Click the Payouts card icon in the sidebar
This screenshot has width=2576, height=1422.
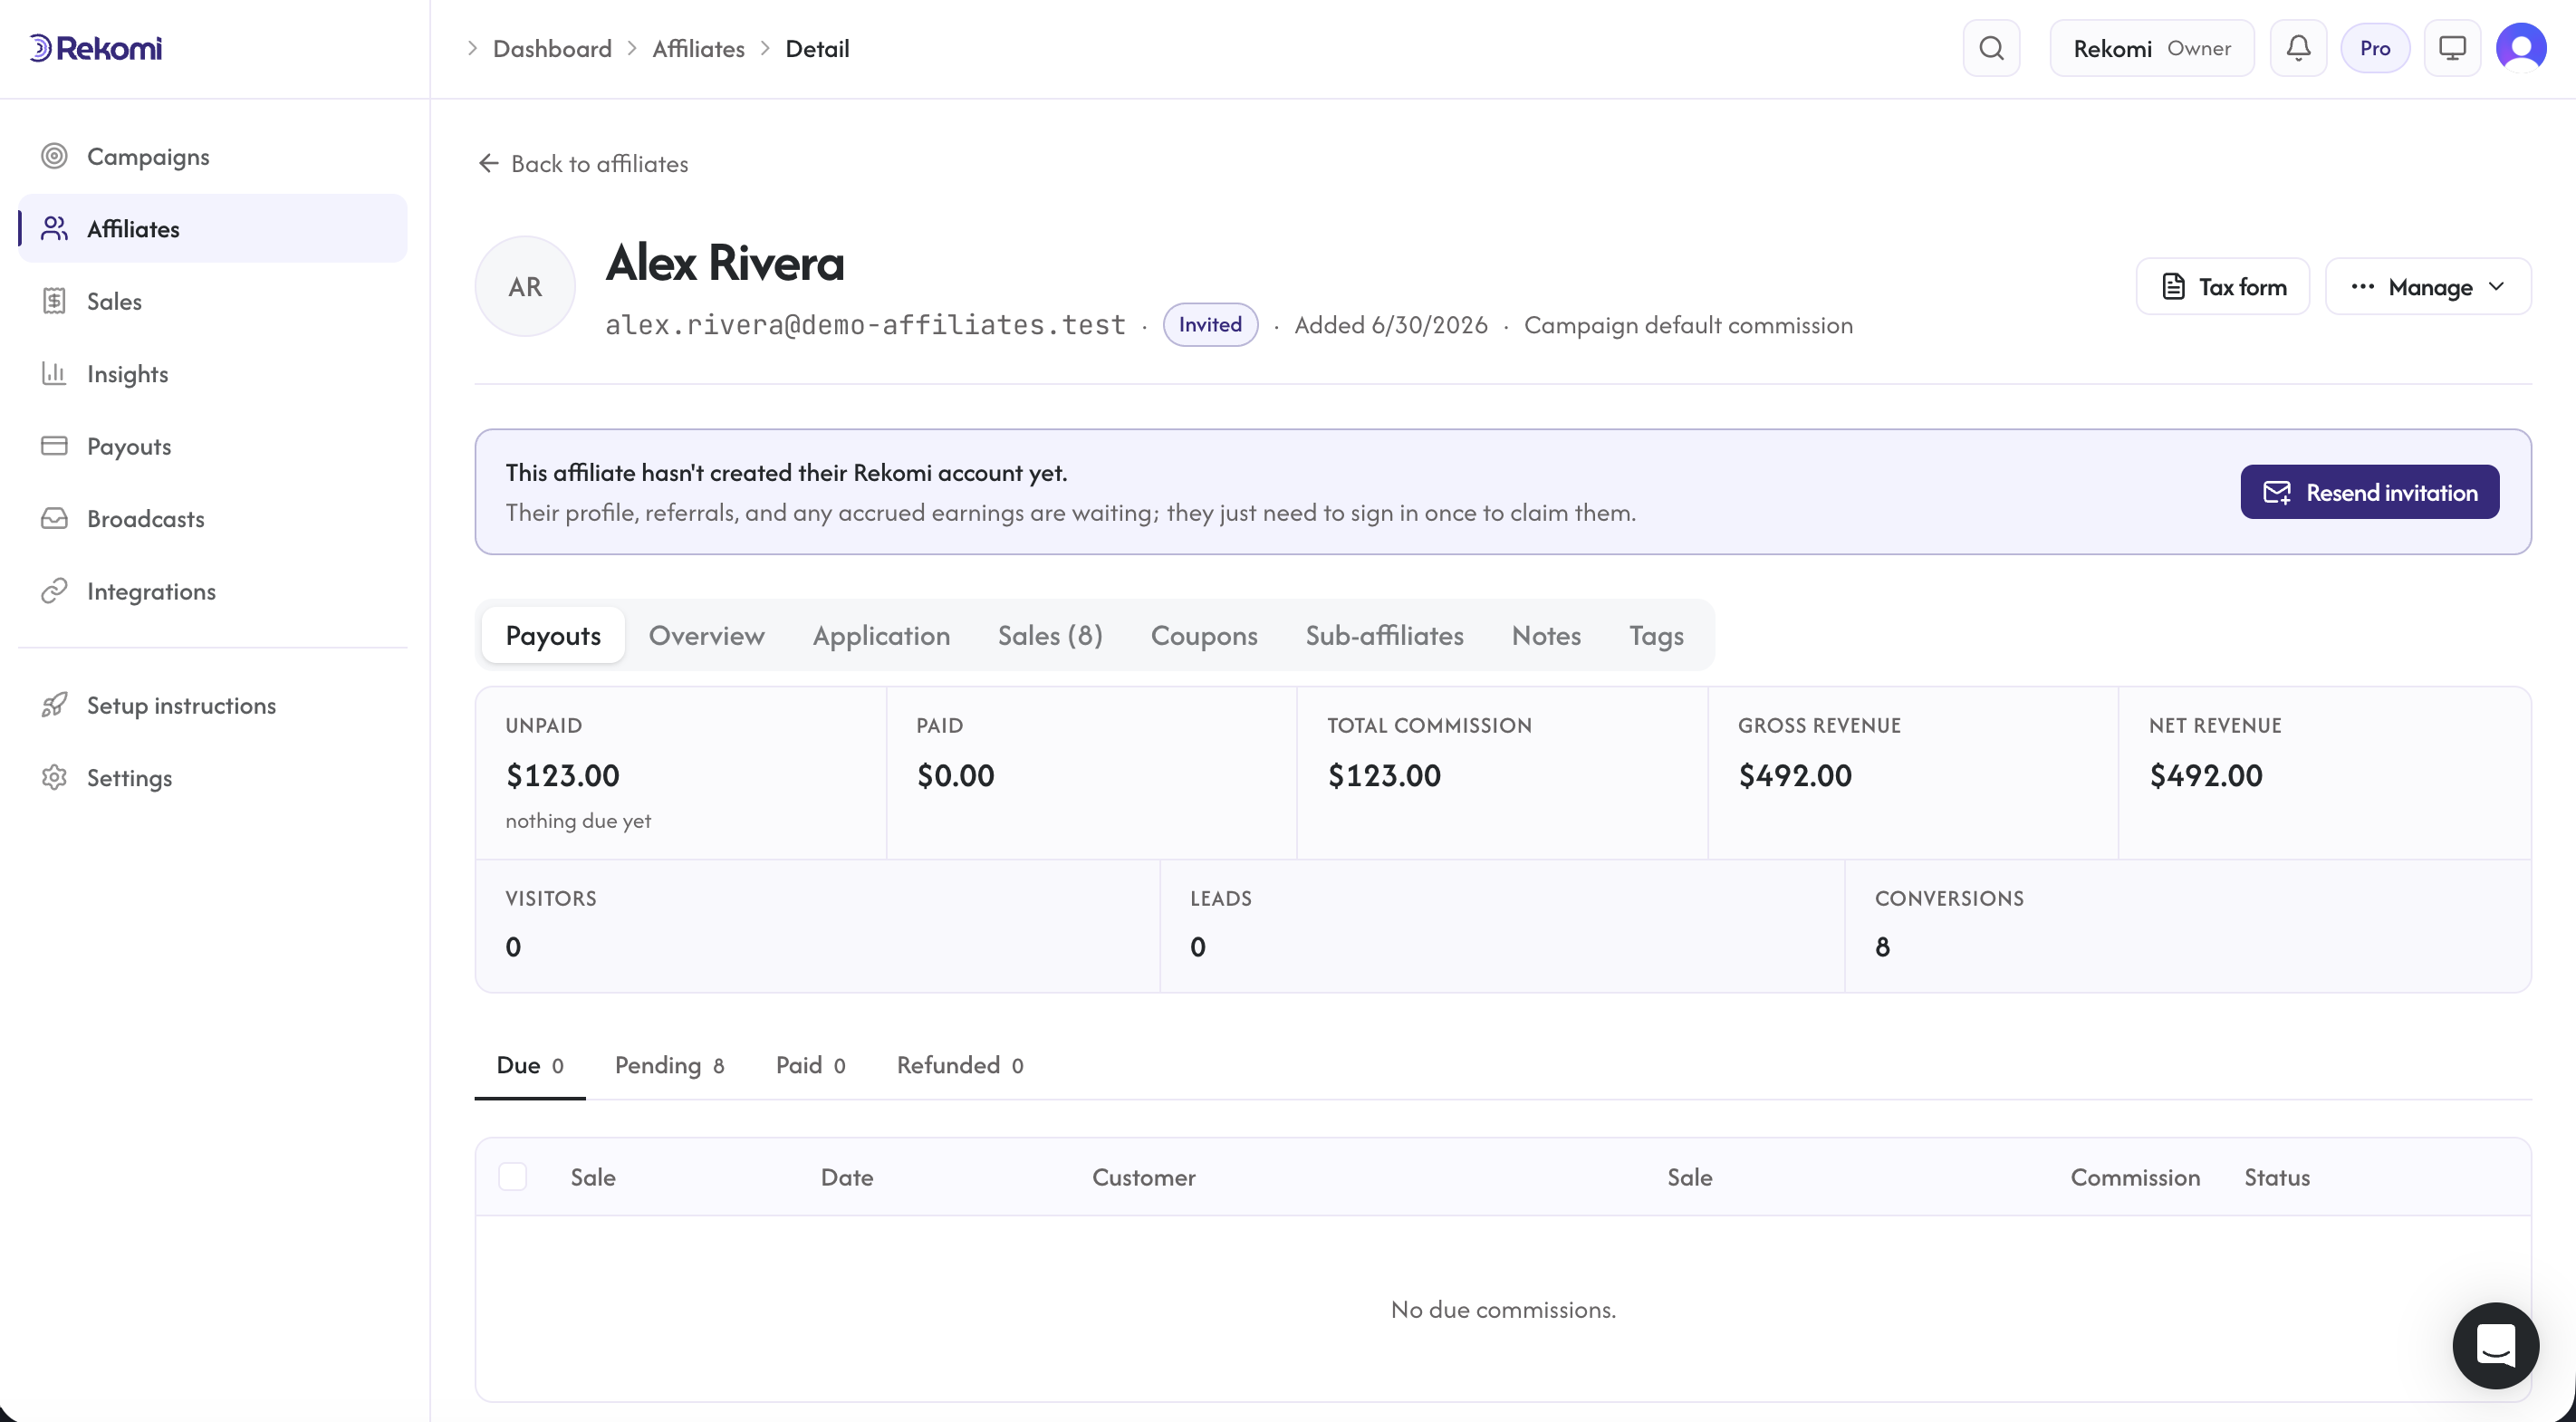tap(54, 446)
